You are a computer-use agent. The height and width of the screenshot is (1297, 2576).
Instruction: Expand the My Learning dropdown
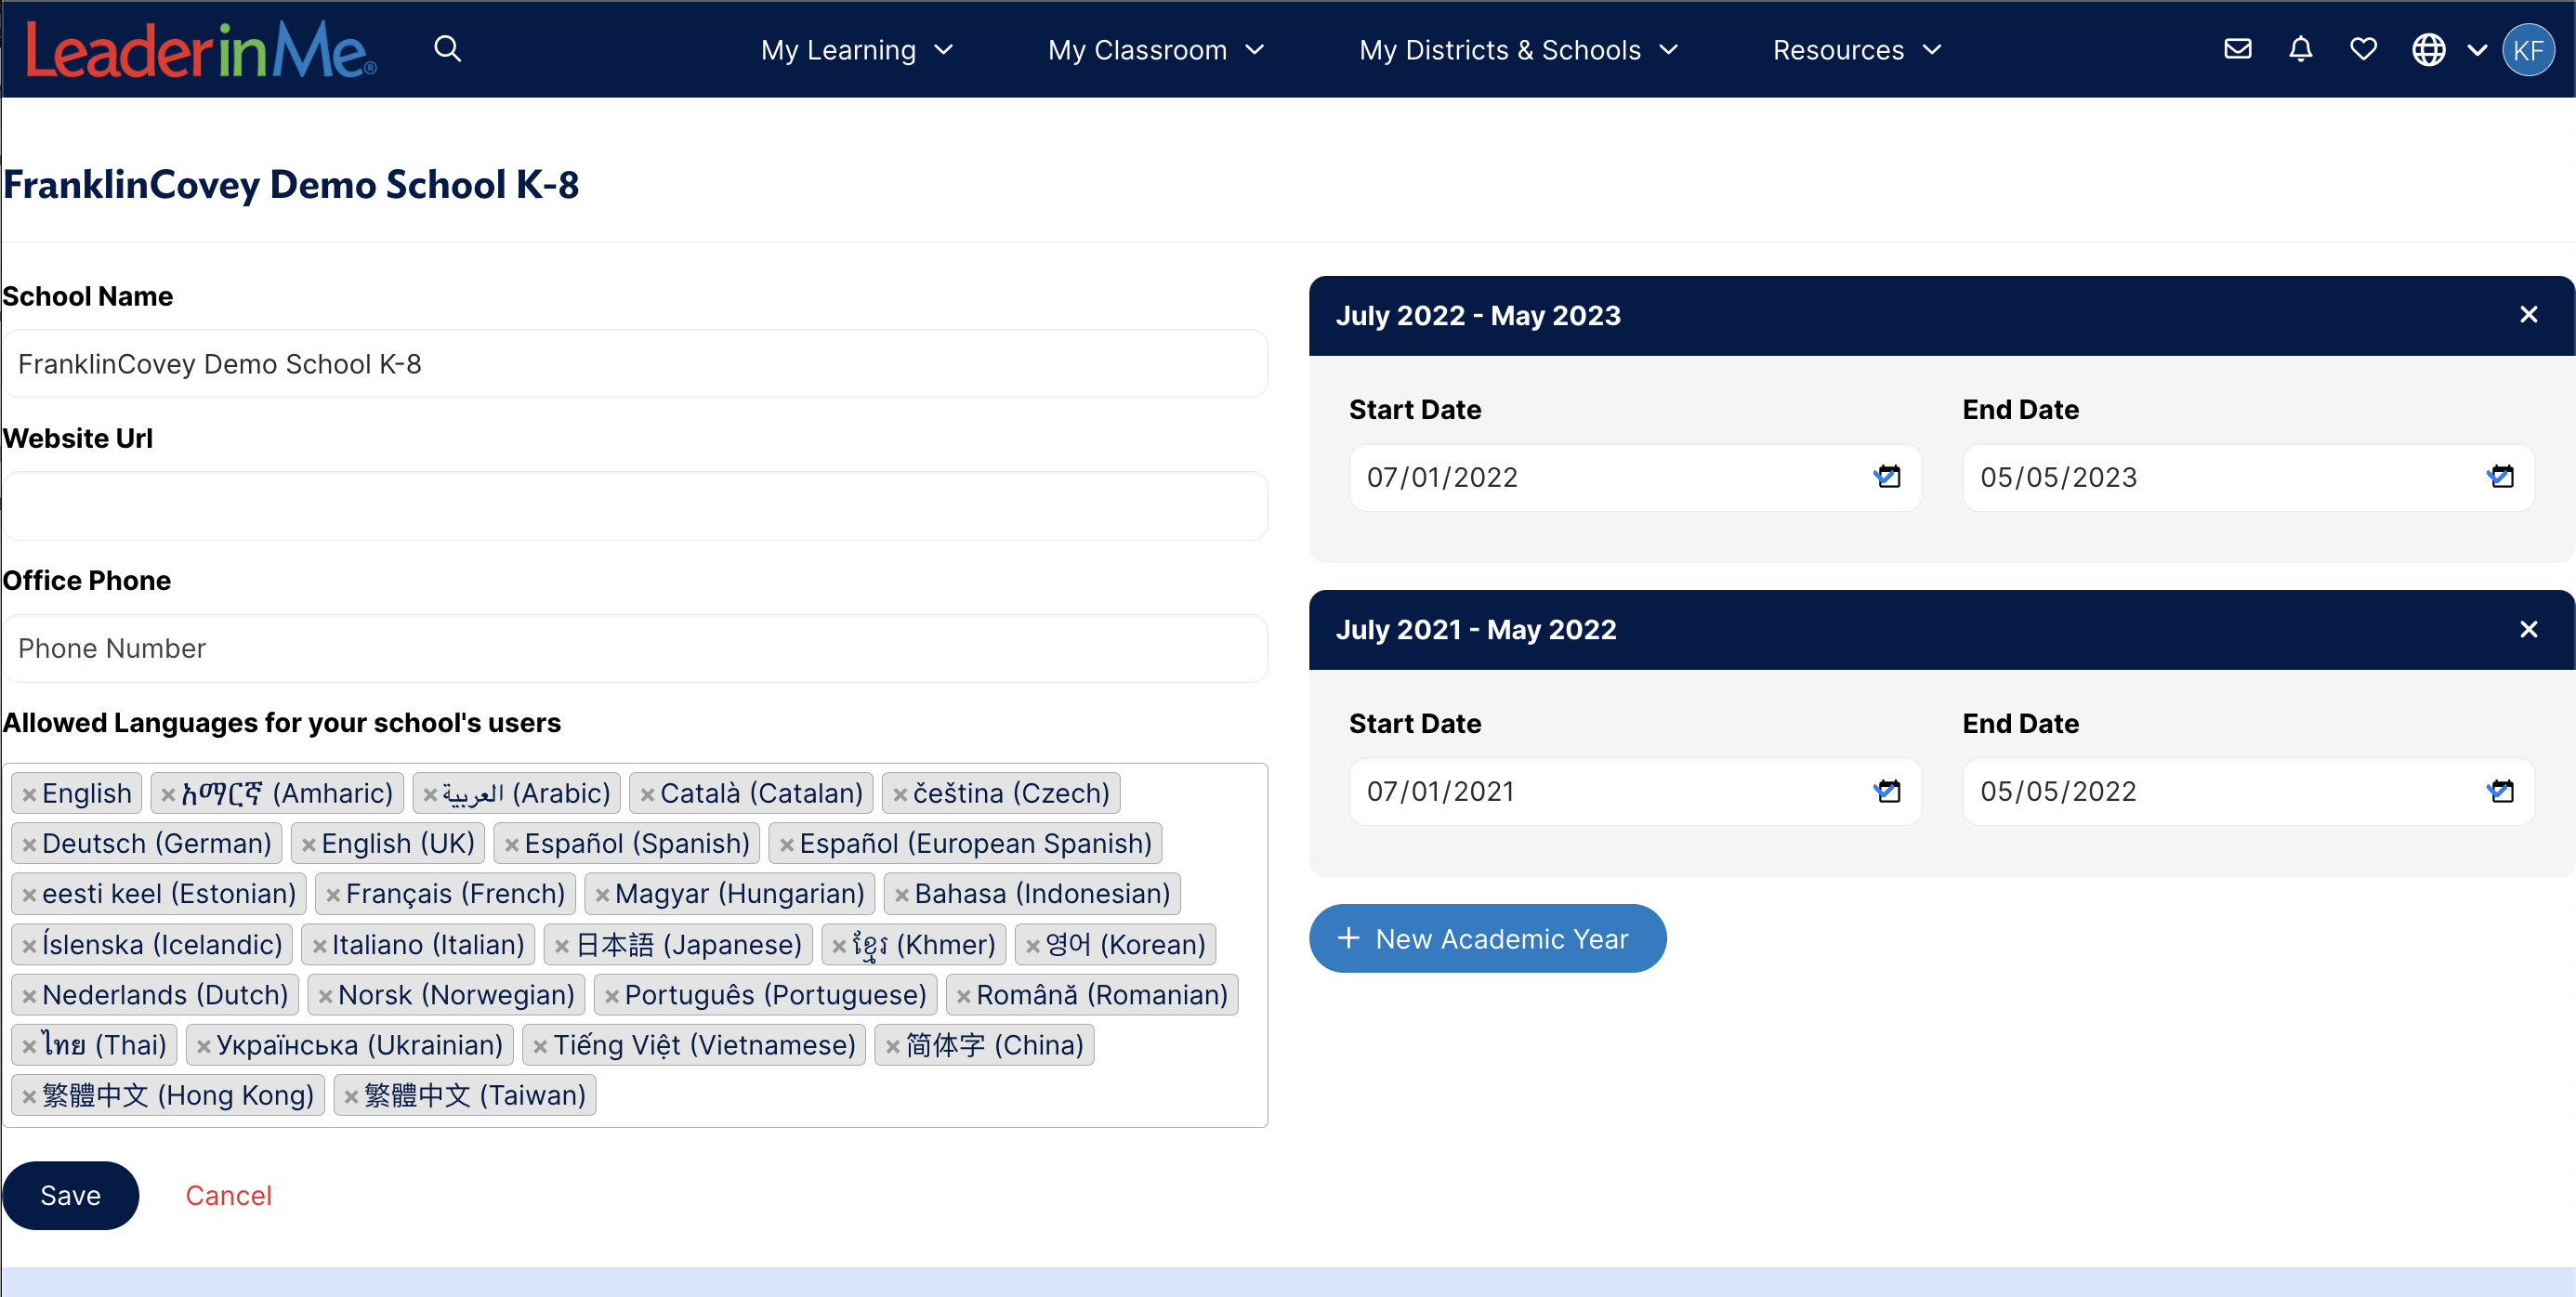pyautogui.click(x=856, y=50)
